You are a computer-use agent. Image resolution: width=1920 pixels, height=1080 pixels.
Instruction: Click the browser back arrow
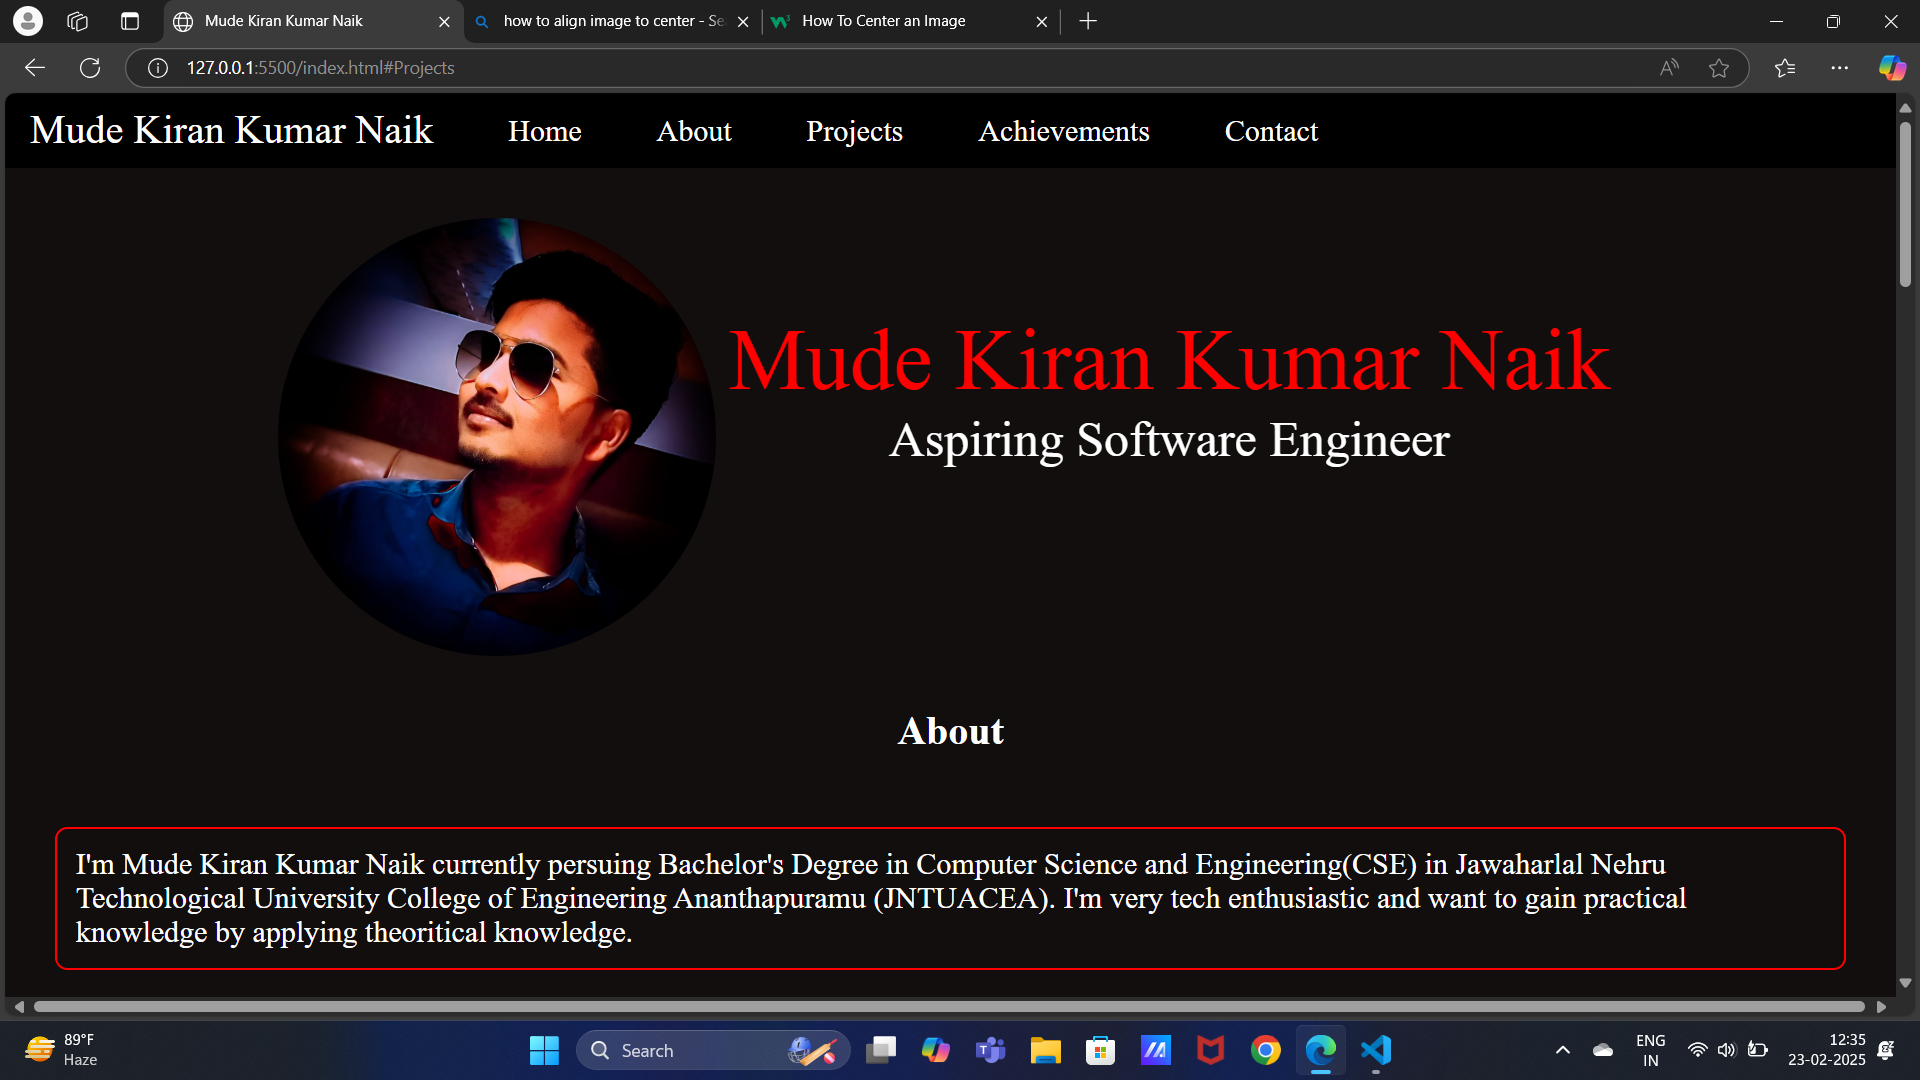point(35,68)
